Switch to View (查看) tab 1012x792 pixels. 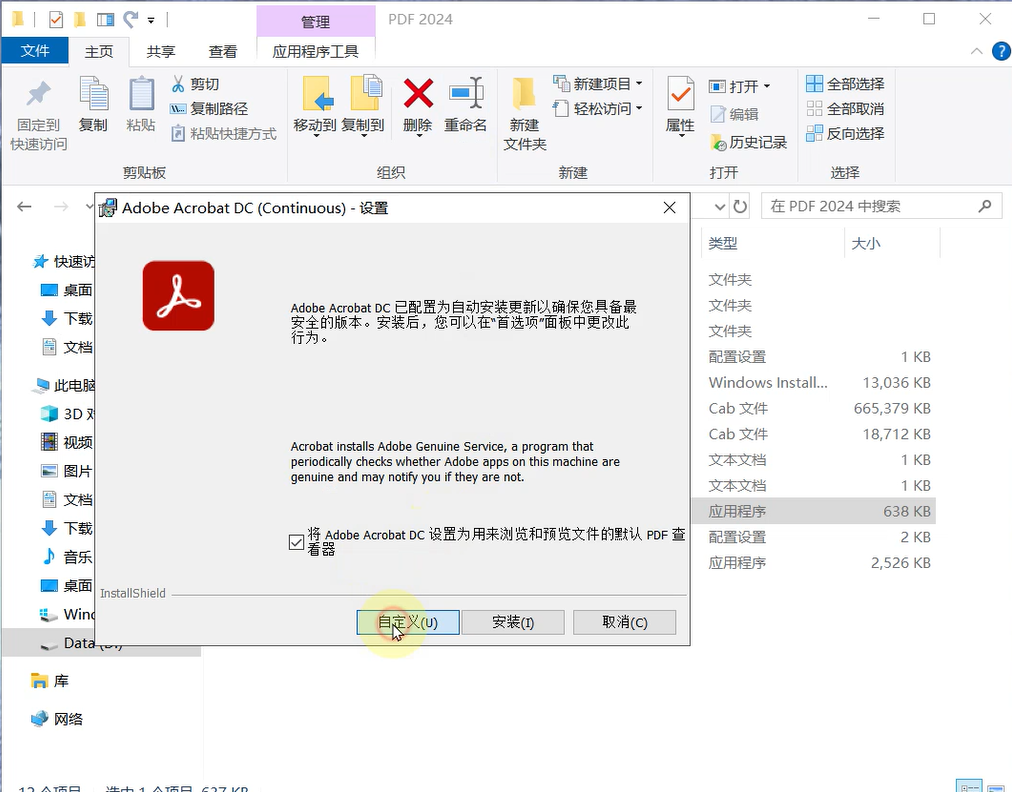pos(223,52)
